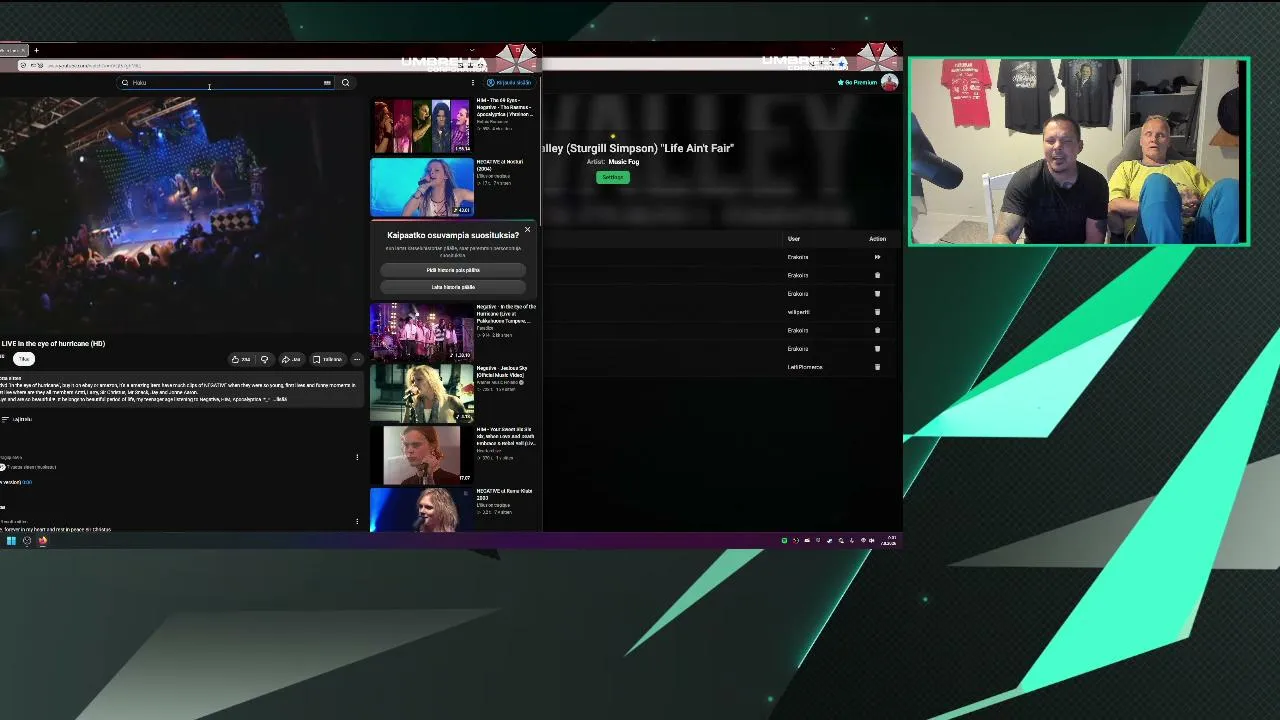Image resolution: width=1280 pixels, height=720 pixels.
Task: Open the NEGATIVE at Rama Klubi 2003 thumbnail
Action: [422, 510]
